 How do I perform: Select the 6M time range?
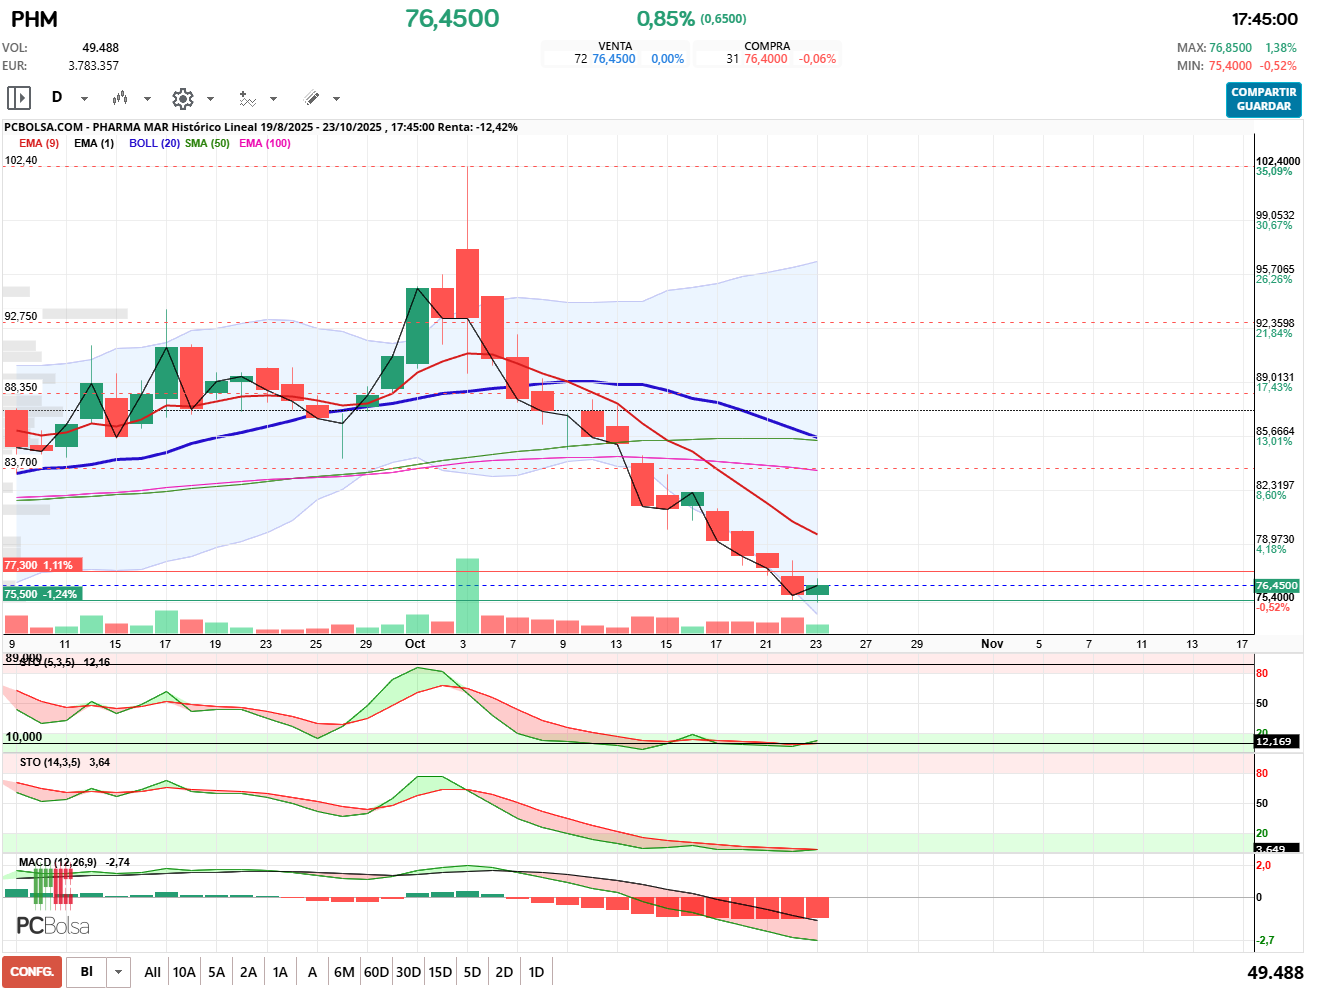coord(344,972)
